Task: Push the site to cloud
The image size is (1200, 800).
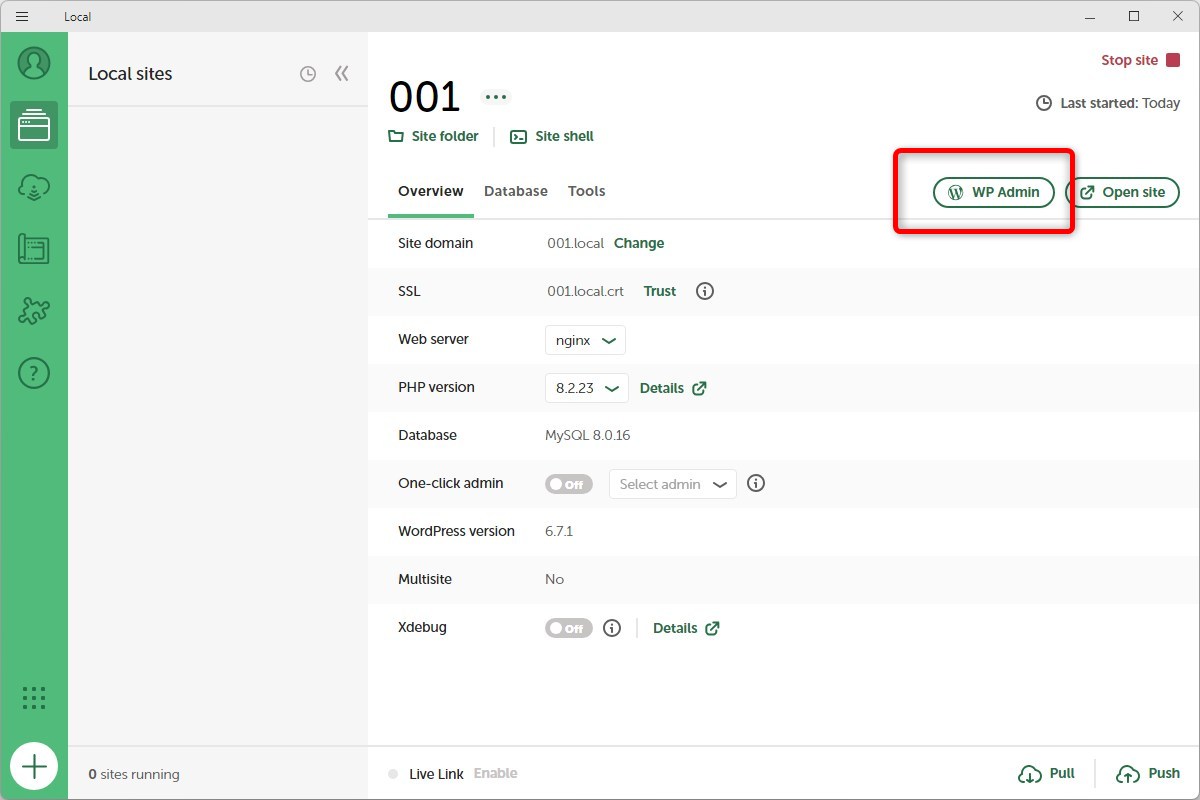Action: tap(1149, 773)
